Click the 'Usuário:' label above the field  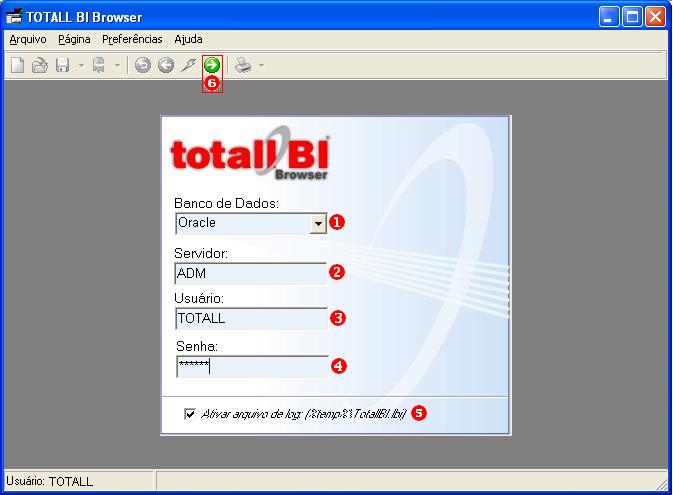199,298
